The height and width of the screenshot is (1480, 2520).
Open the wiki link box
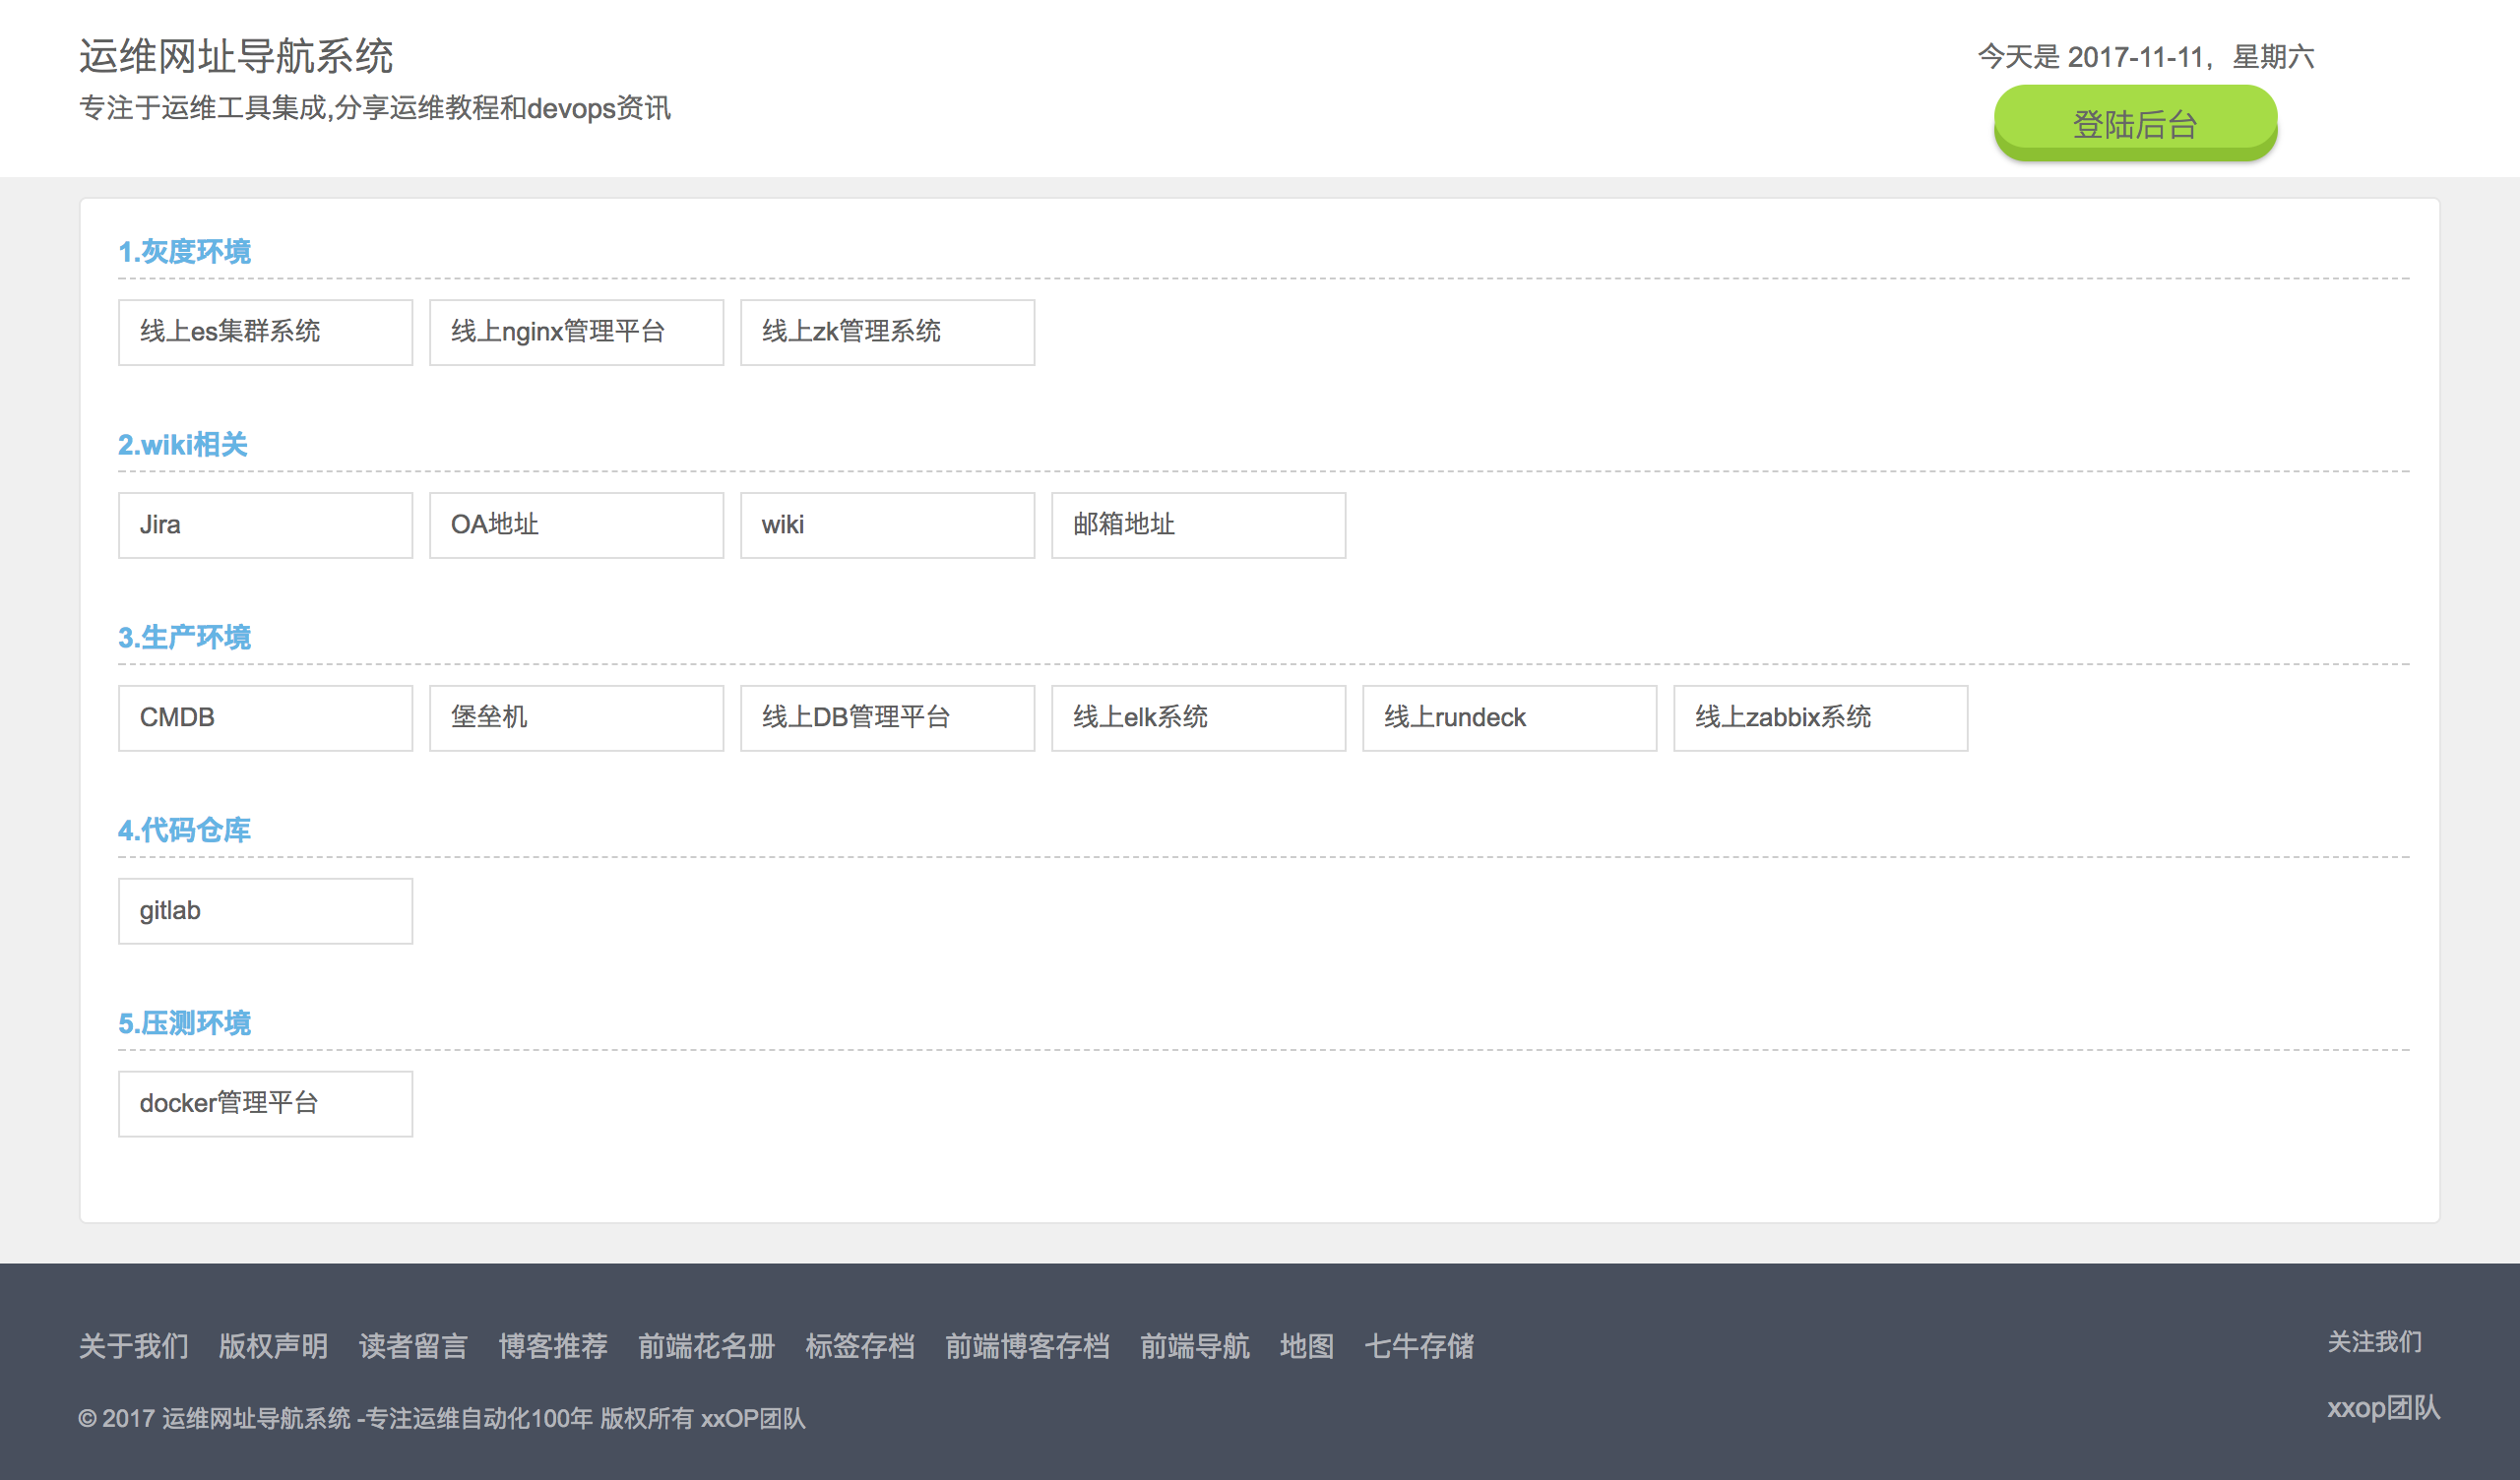[887, 525]
